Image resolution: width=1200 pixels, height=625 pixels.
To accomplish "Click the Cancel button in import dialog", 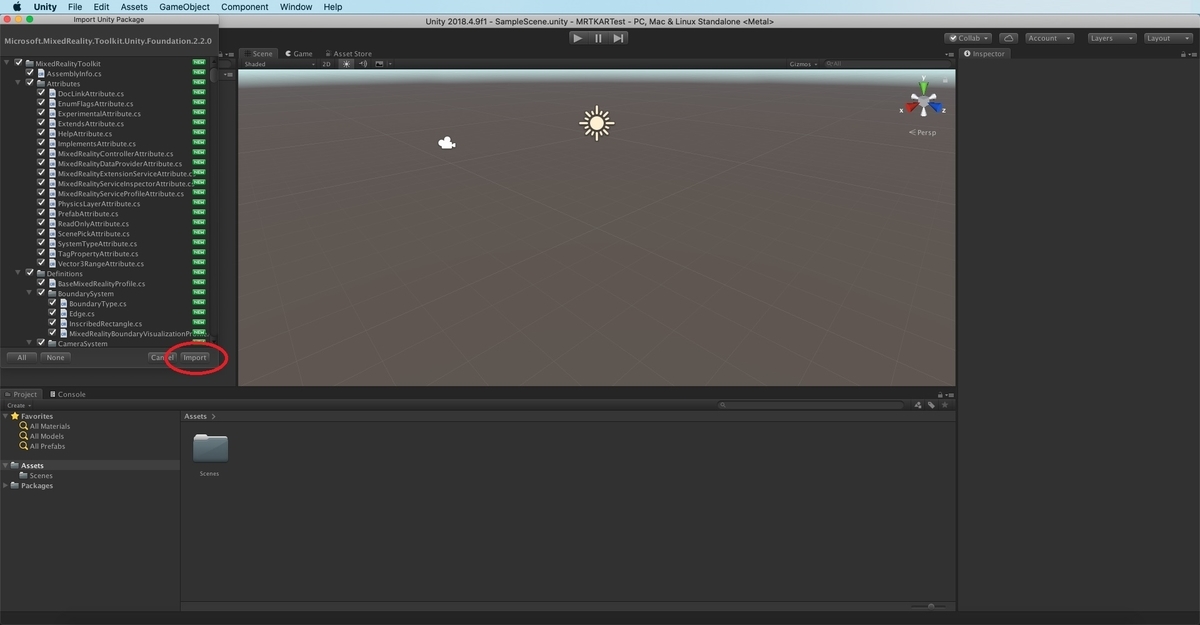I will 160,357.
